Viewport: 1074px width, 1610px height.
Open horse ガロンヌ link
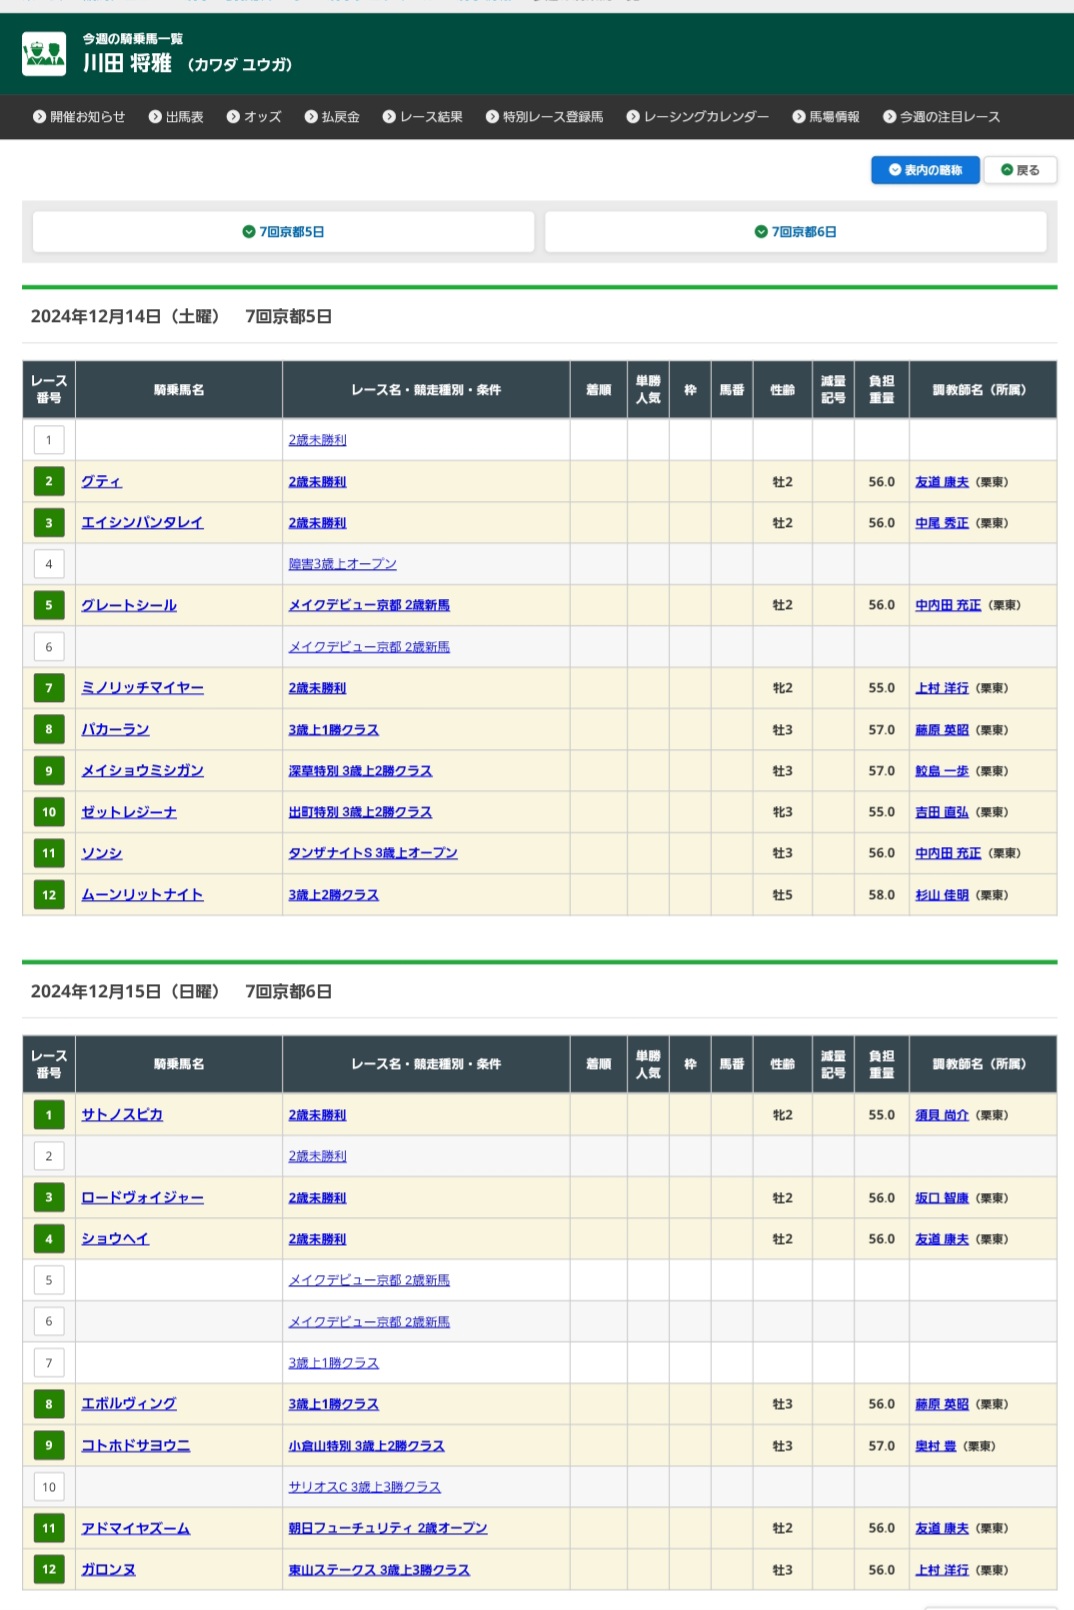(x=109, y=1570)
